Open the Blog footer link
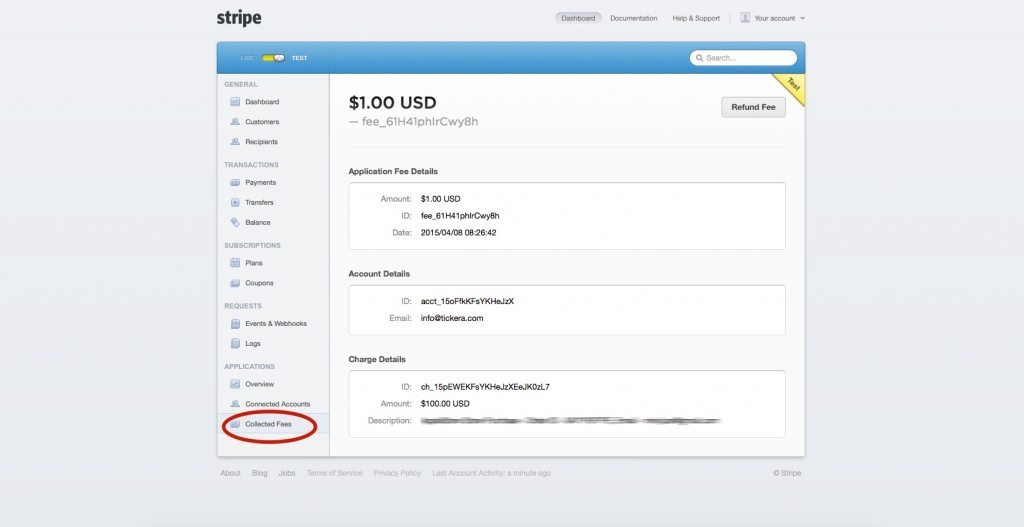 (x=259, y=473)
